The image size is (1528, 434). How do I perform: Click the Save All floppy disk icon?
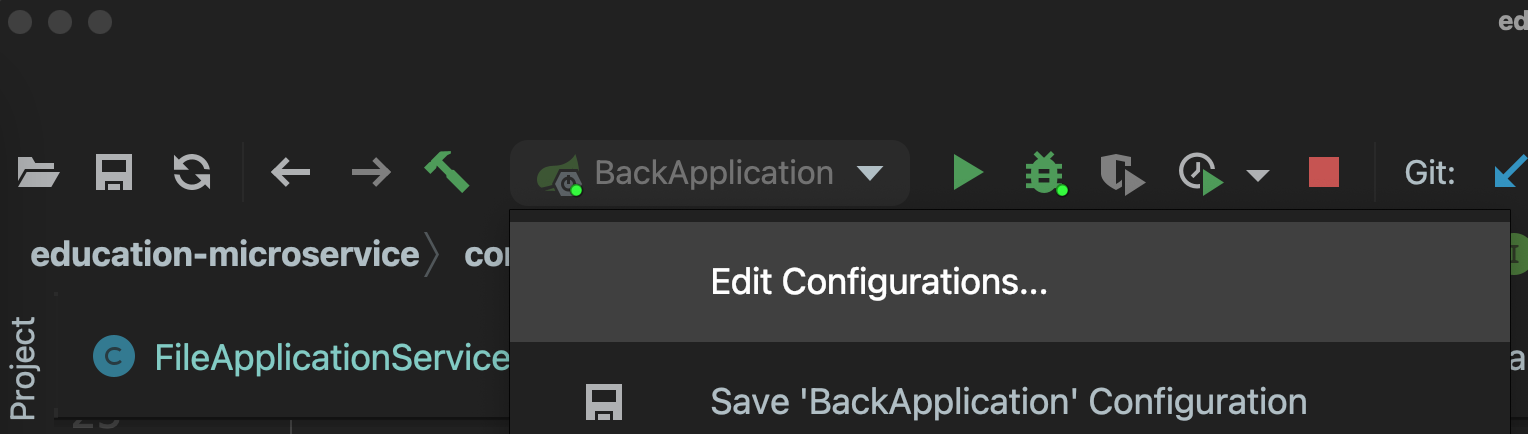tap(114, 173)
